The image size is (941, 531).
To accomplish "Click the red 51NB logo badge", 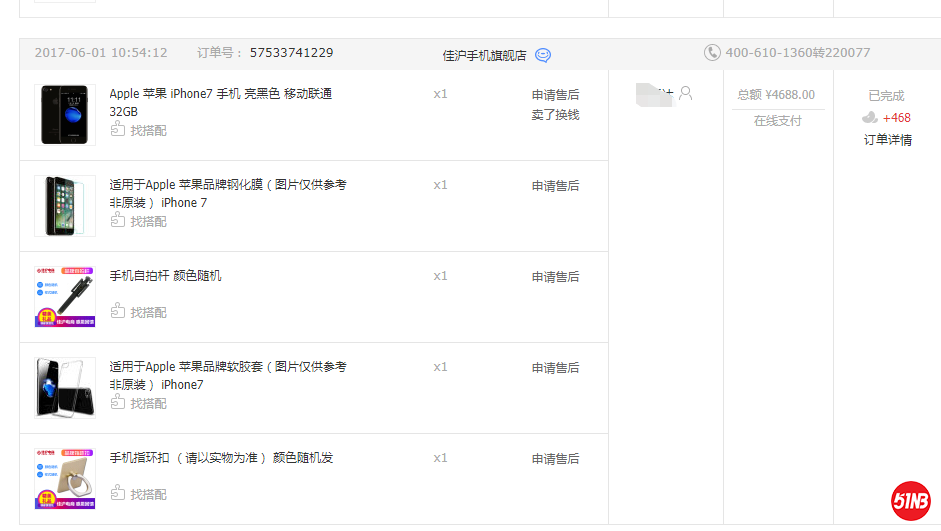I will (911, 501).
